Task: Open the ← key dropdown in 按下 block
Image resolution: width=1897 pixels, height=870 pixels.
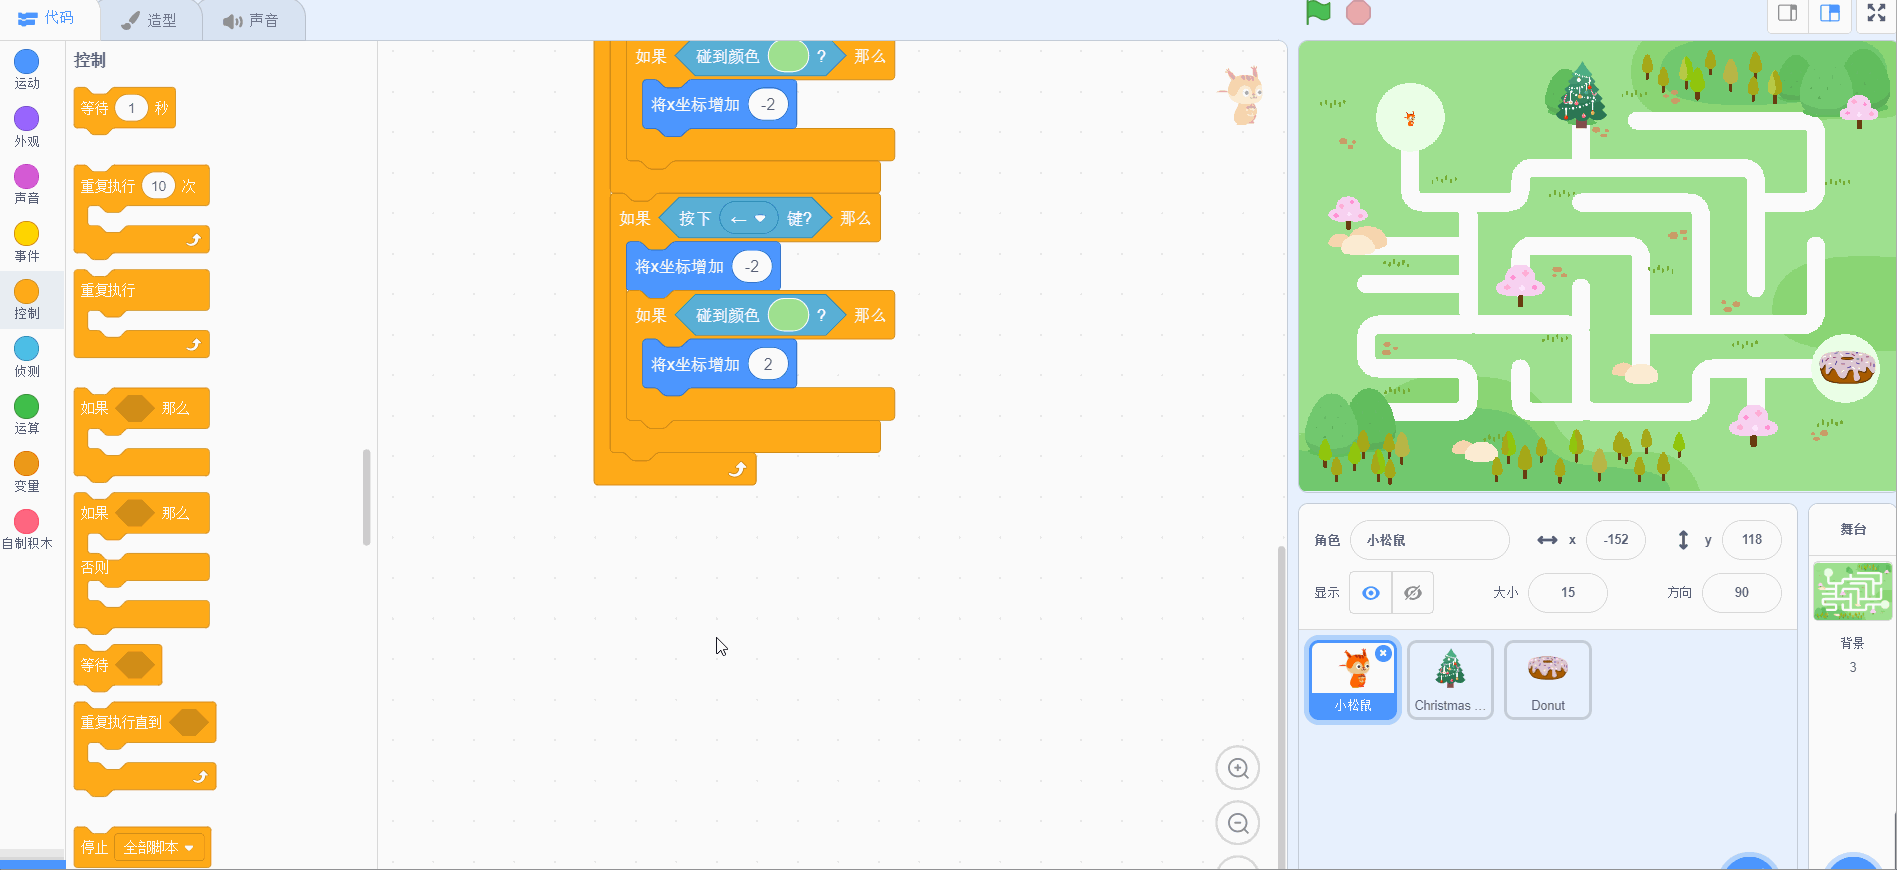Action: tap(748, 218)
